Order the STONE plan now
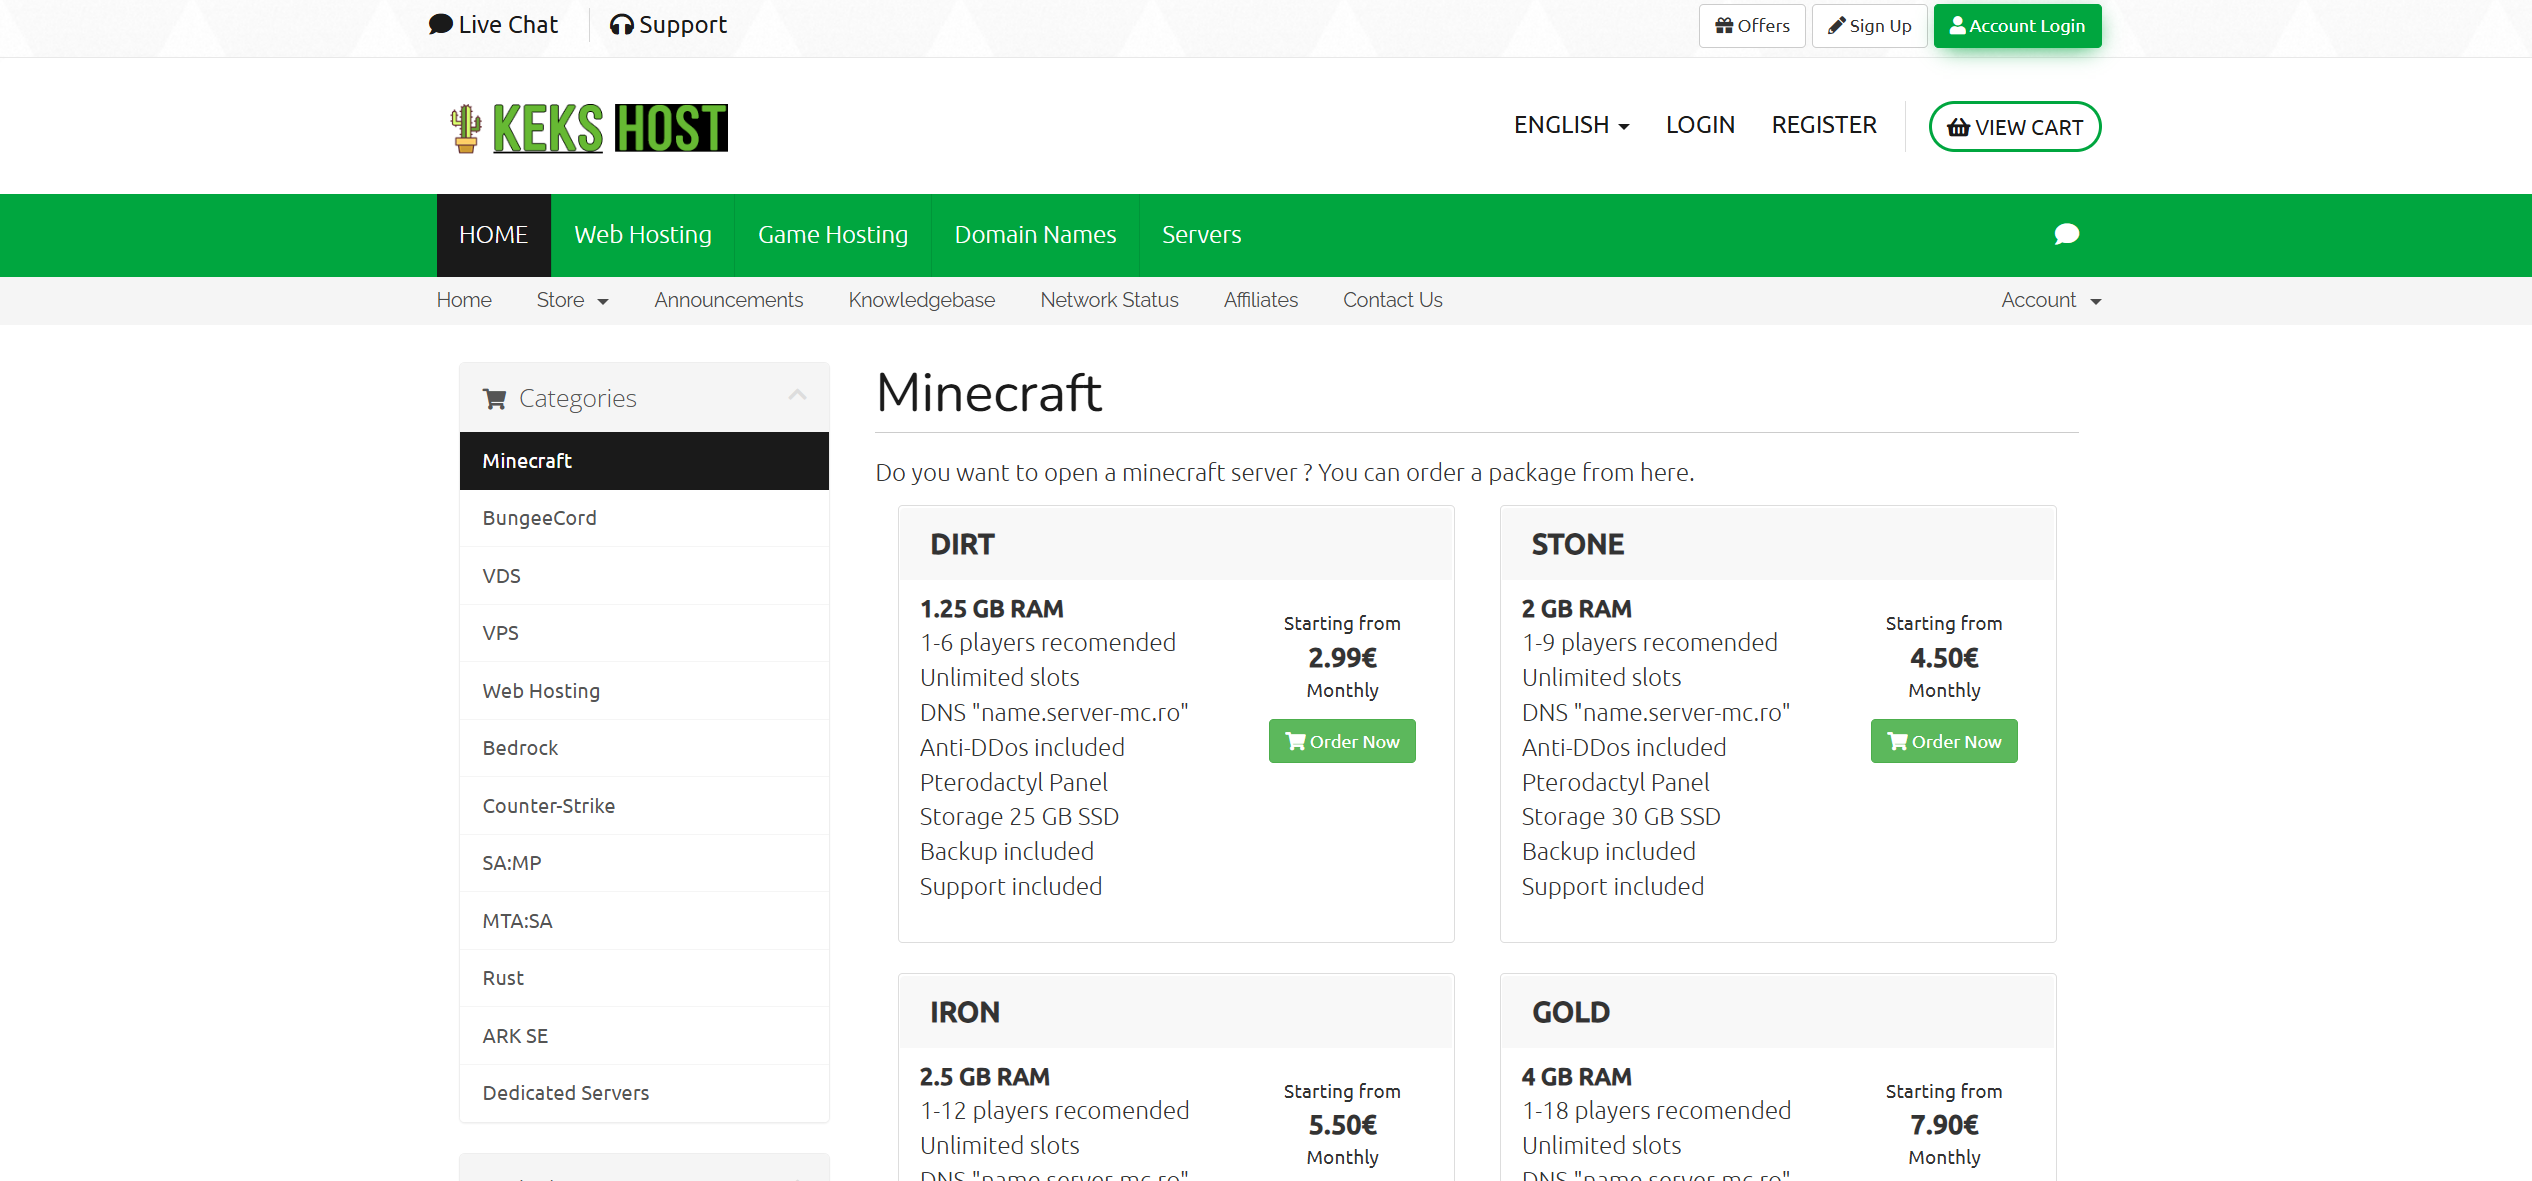 pyautogui.click(x=1944, y=741)
